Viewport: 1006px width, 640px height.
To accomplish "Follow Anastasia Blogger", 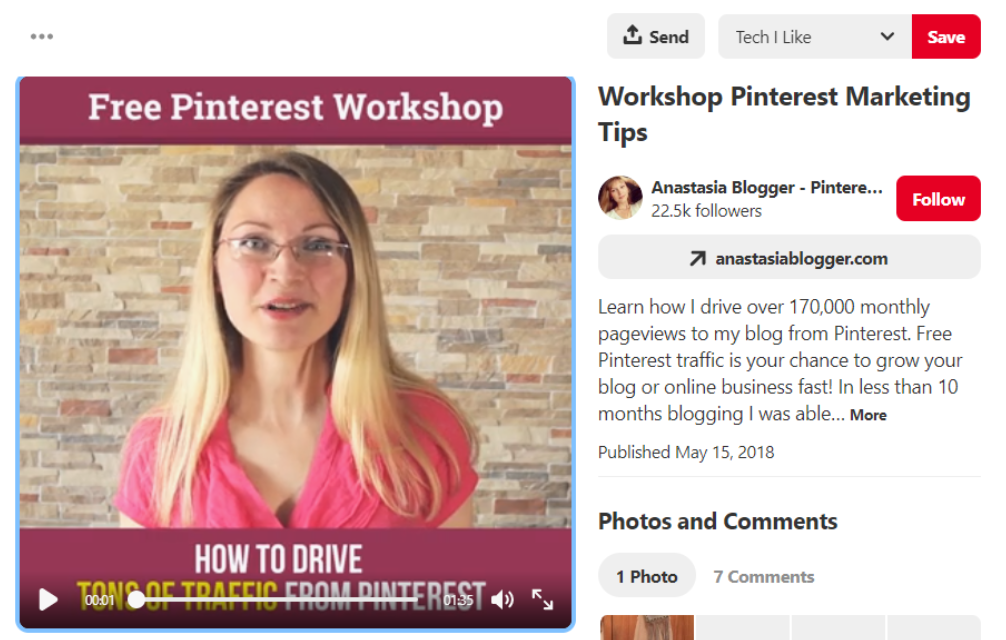I will [938, 199].
